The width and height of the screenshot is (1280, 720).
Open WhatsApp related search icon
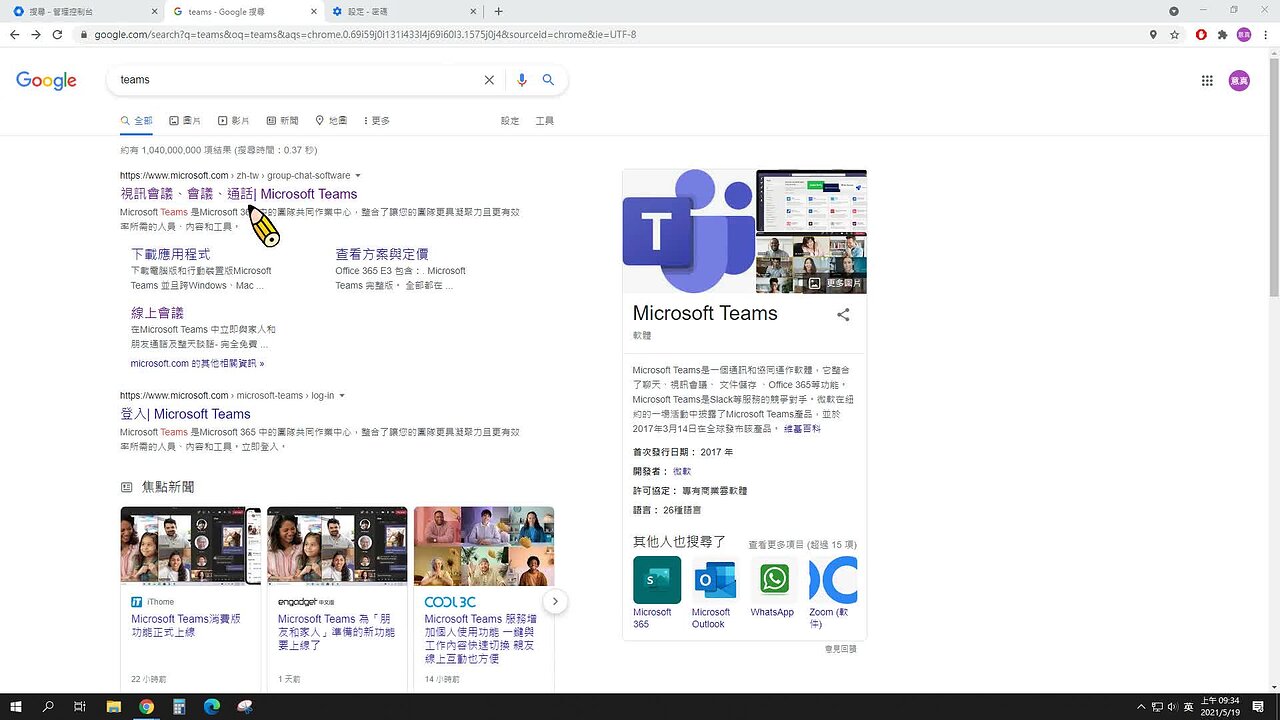pos(774,580)
